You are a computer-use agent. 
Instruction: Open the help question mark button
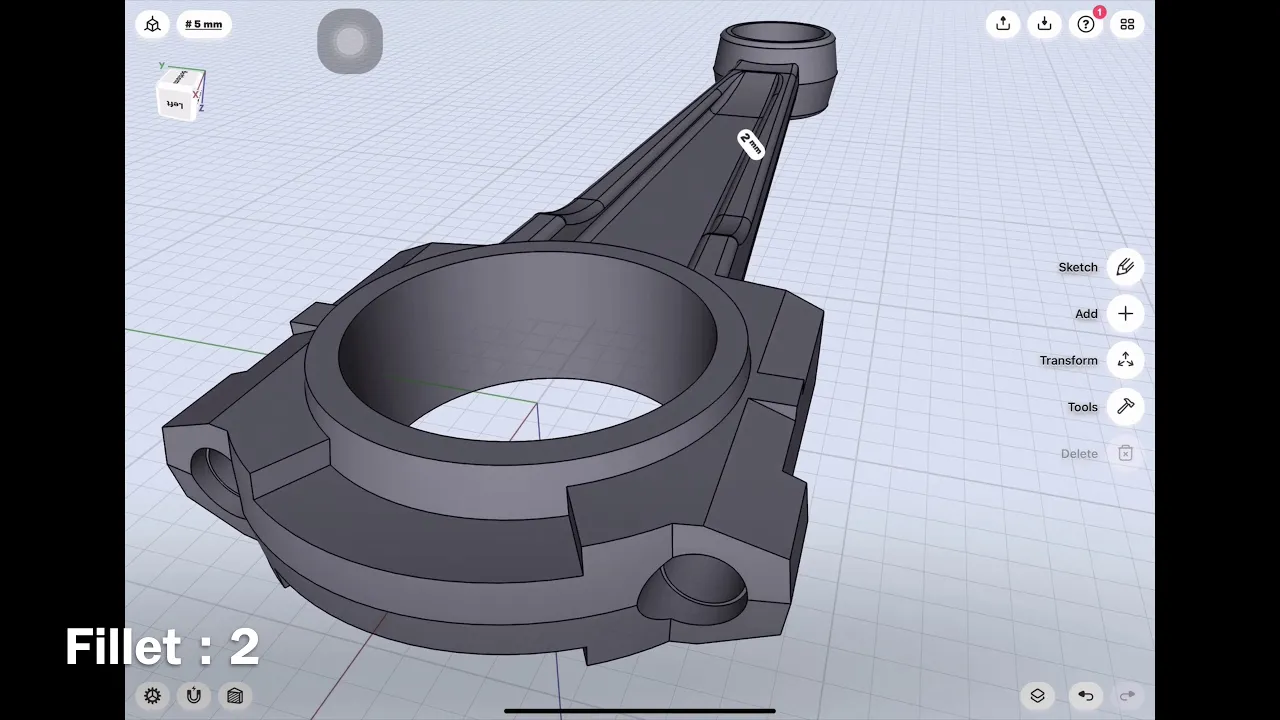coord(1086,24)
